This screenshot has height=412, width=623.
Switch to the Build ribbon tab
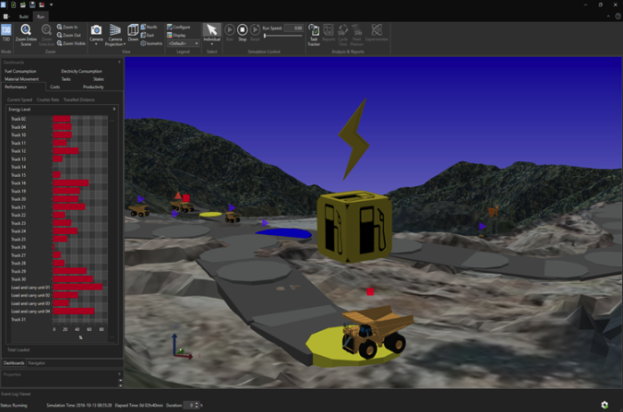coord(21,18)
